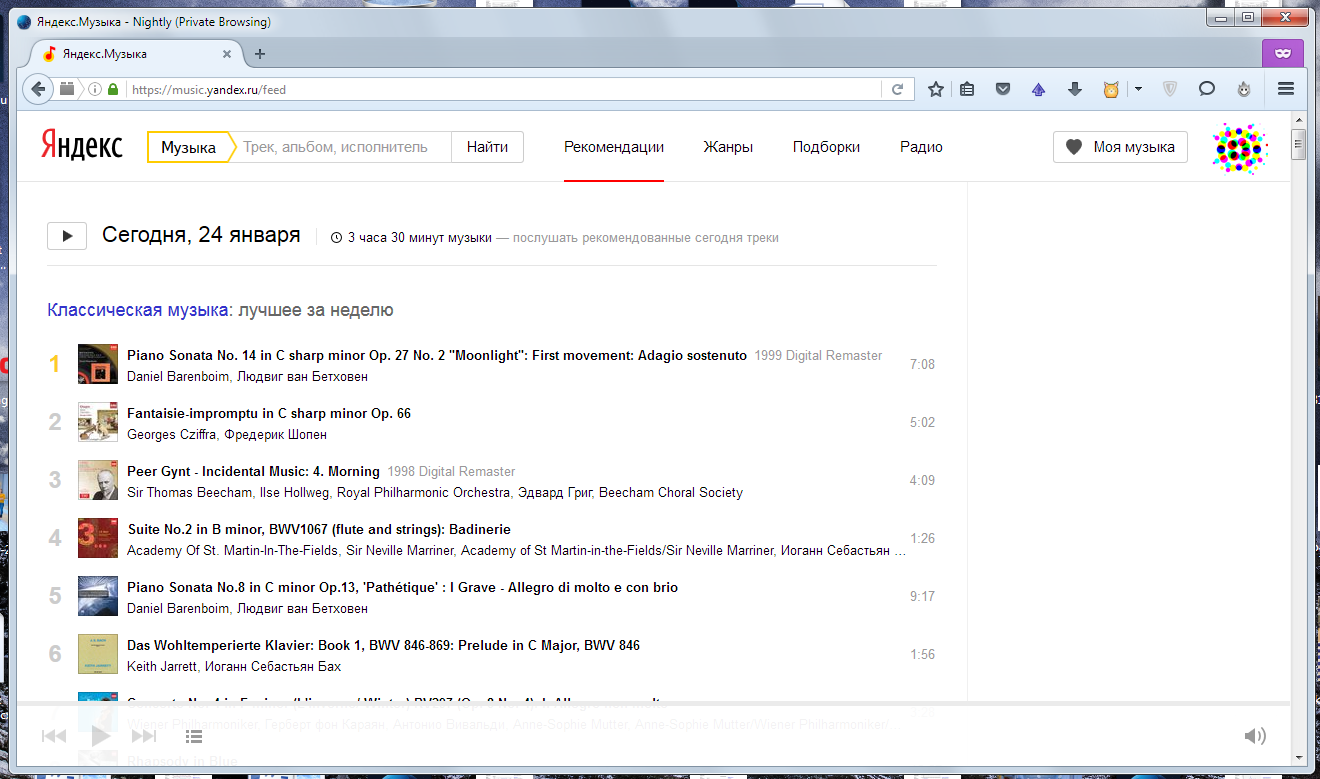Click the Pathétique sonata album cover

coord(98,596)
